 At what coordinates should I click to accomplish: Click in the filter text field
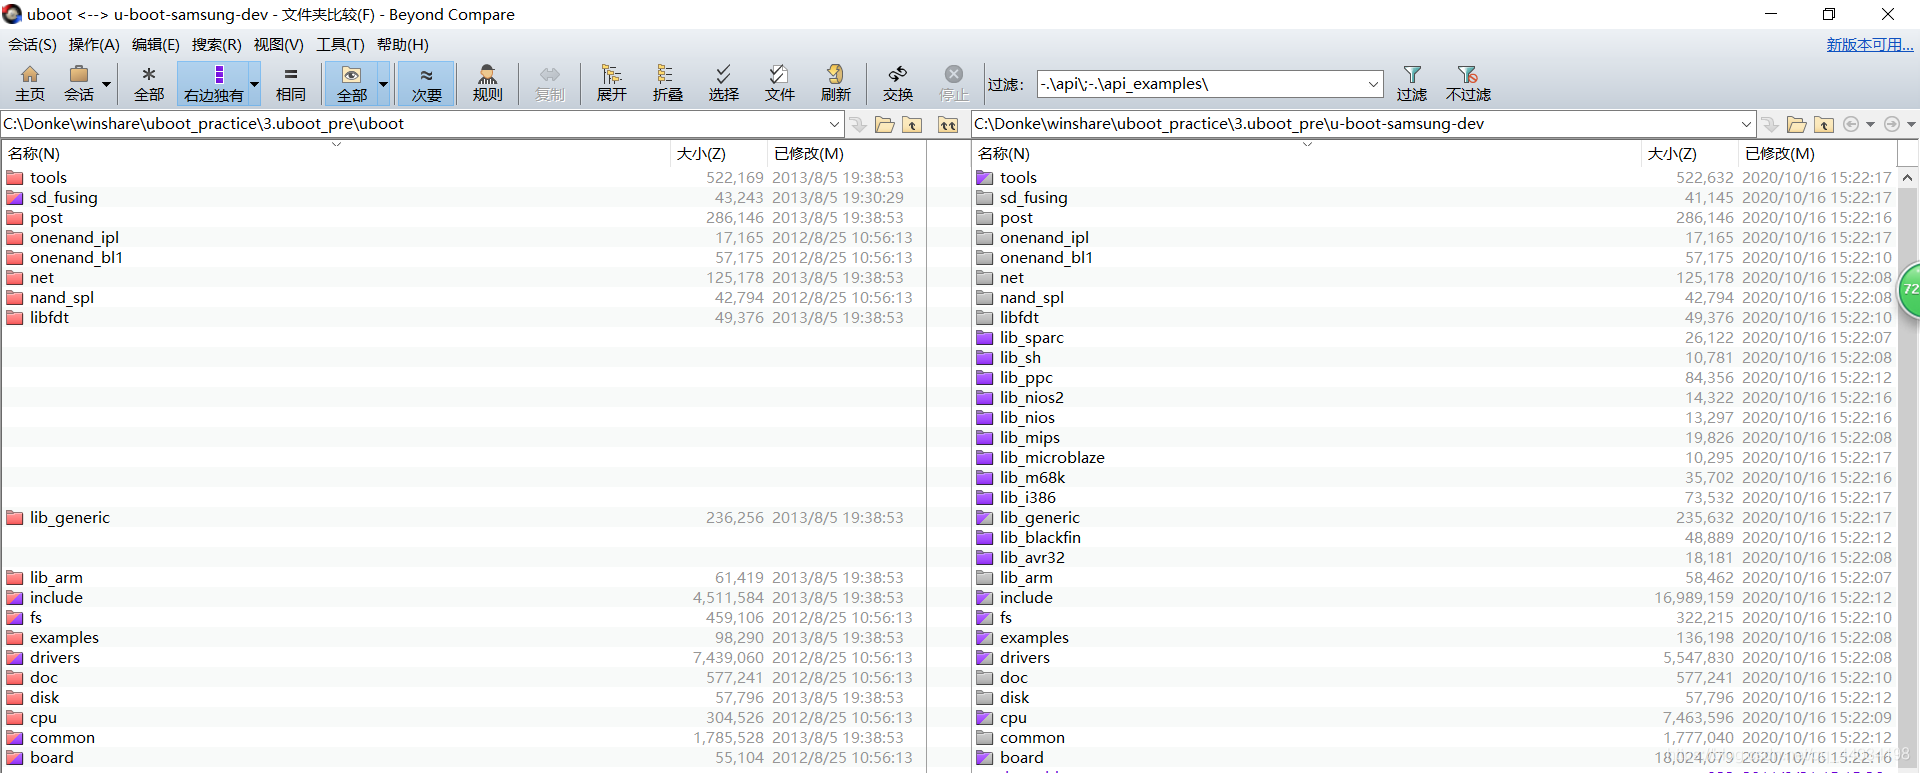click(x=1200, y=84)
